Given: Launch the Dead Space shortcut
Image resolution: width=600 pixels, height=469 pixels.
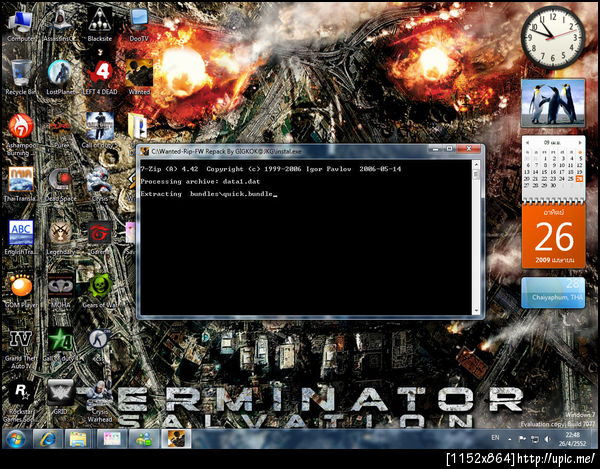Looking at the screenshot, I should (x=60, y=184).
